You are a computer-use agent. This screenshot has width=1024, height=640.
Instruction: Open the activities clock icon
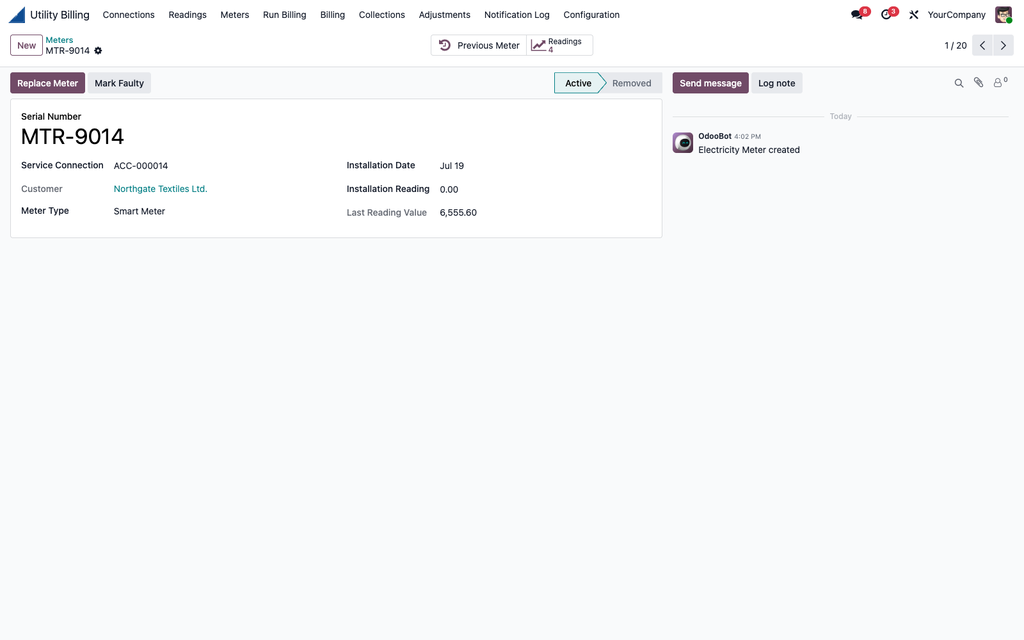(887, 14)
